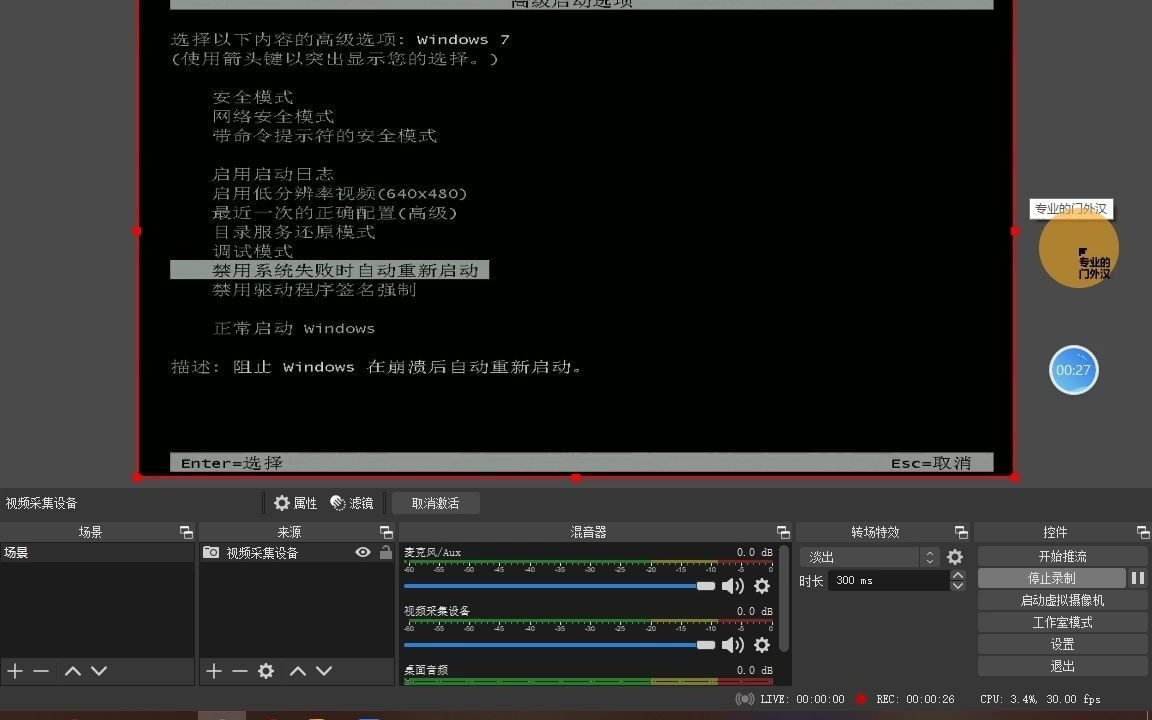1152x720 pixels.
Task: Pause recording with the pause icon
Action: (x=1138, y=577)
